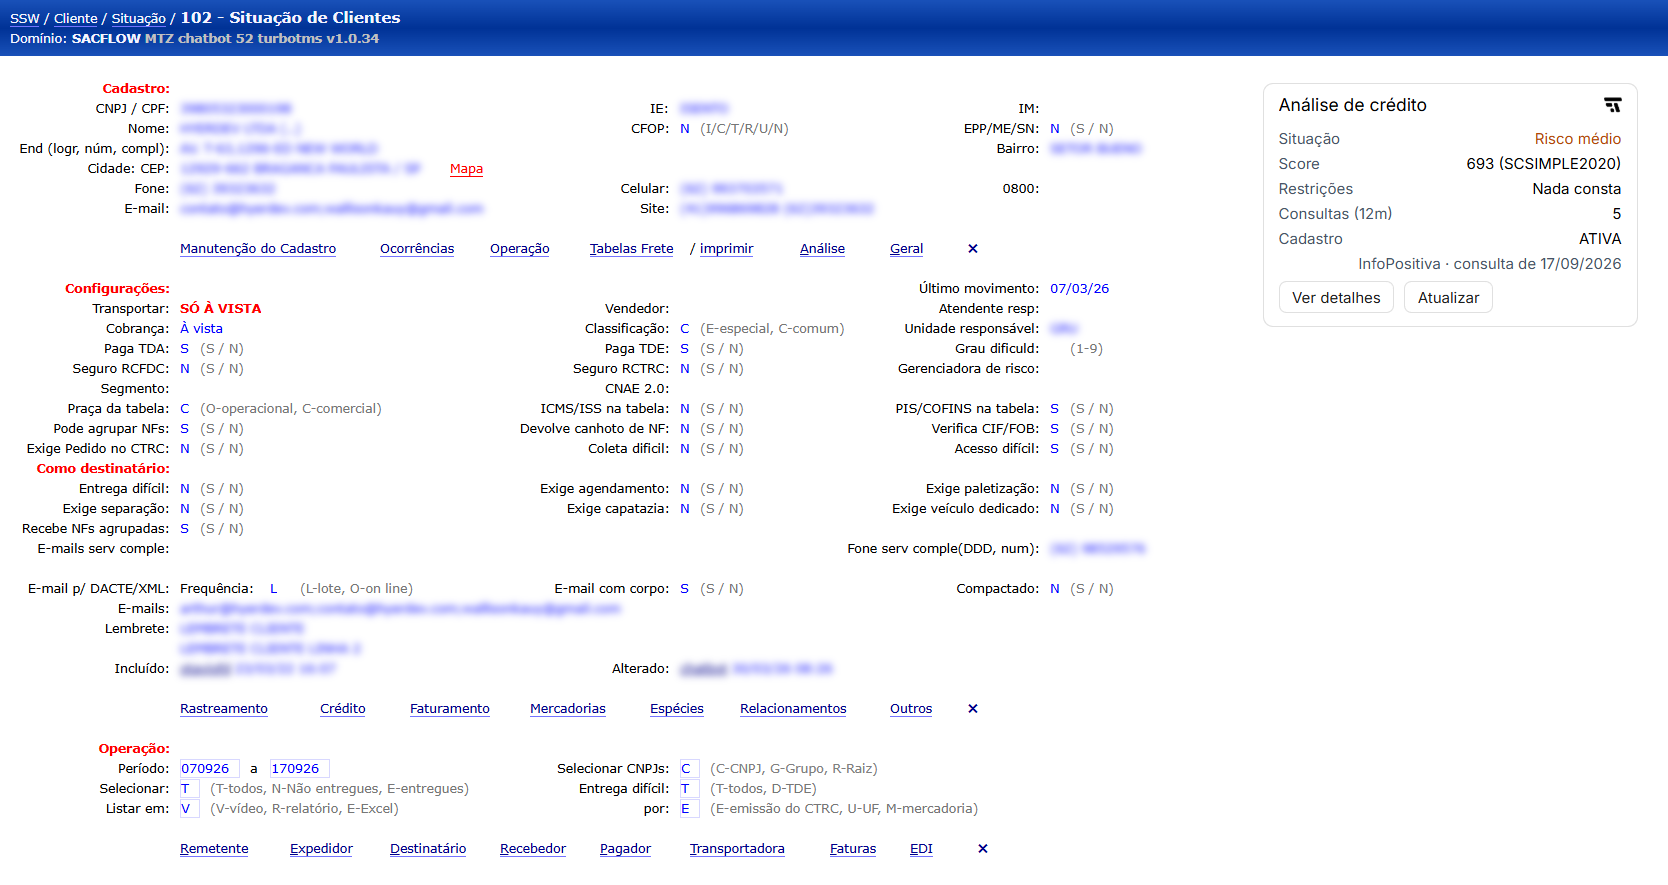Screen dimensions: 1668x885
Task: Click the Entrega difícil field in Operação
Action: 689,789
